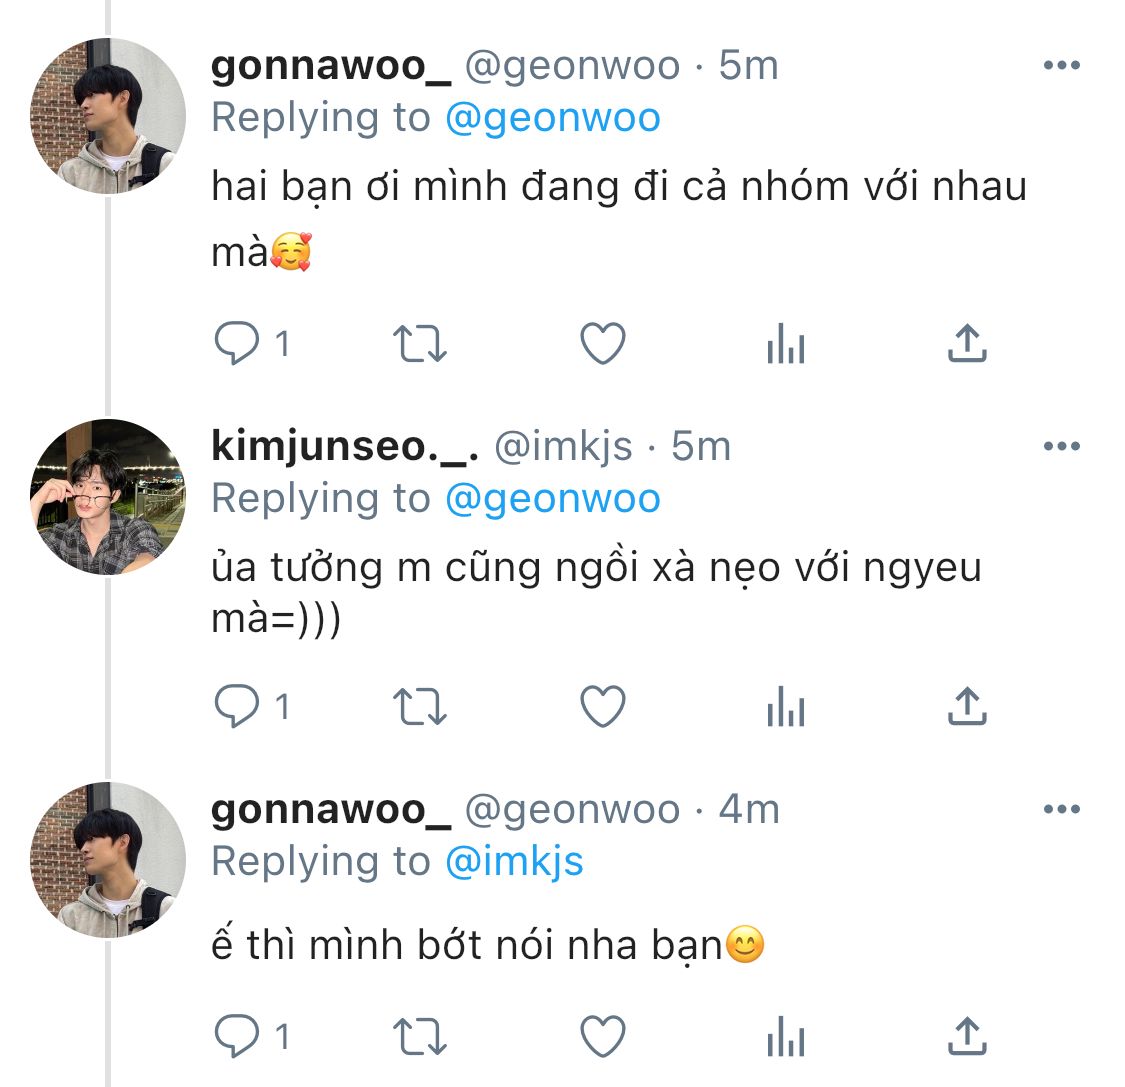Share kimjunseo's tweet
Screen dimensions: 1125x1087
[x=967, y=707]
